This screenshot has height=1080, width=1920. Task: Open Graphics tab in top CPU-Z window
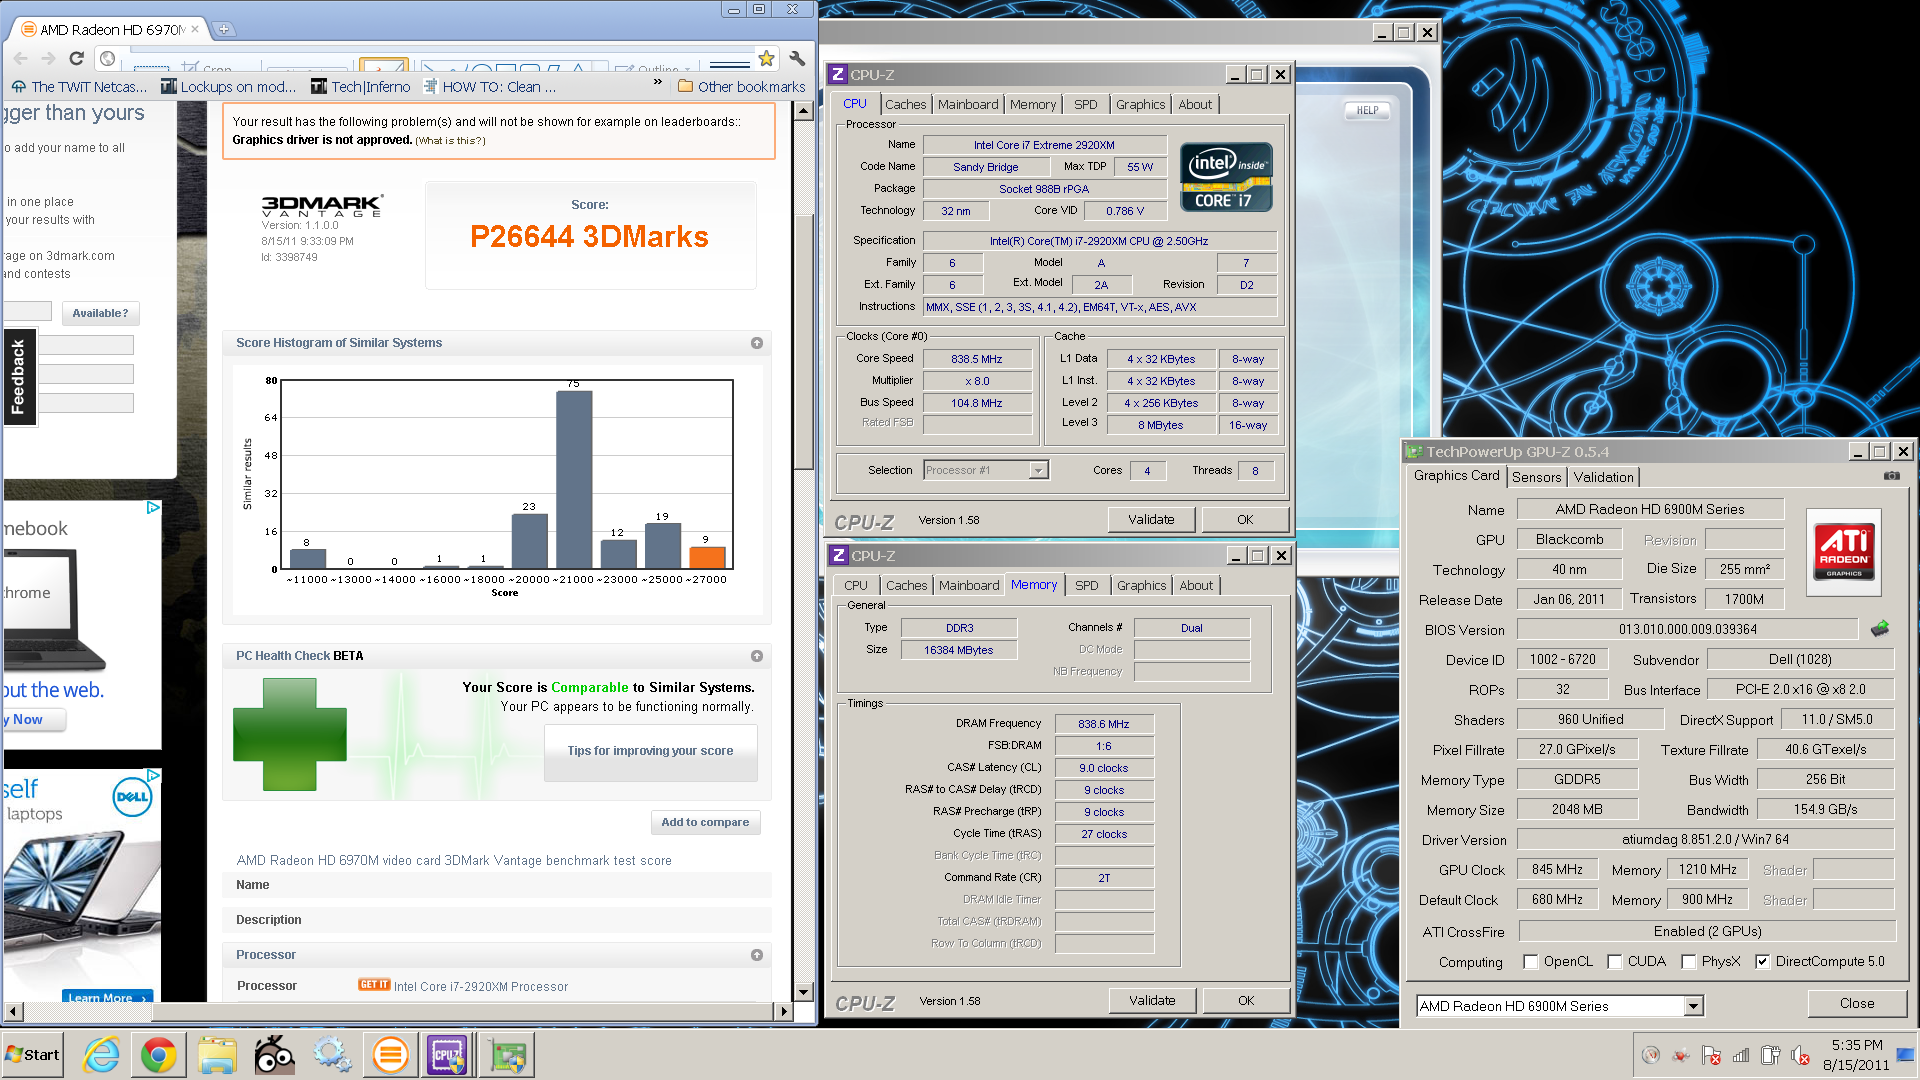tap(1140, 104)
